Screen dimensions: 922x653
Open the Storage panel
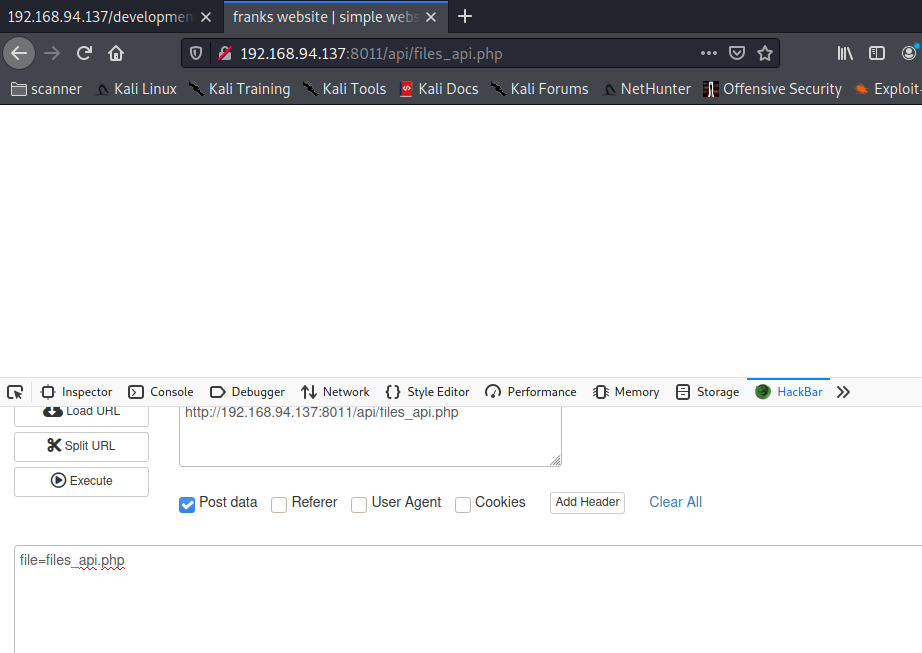(707, 392)
